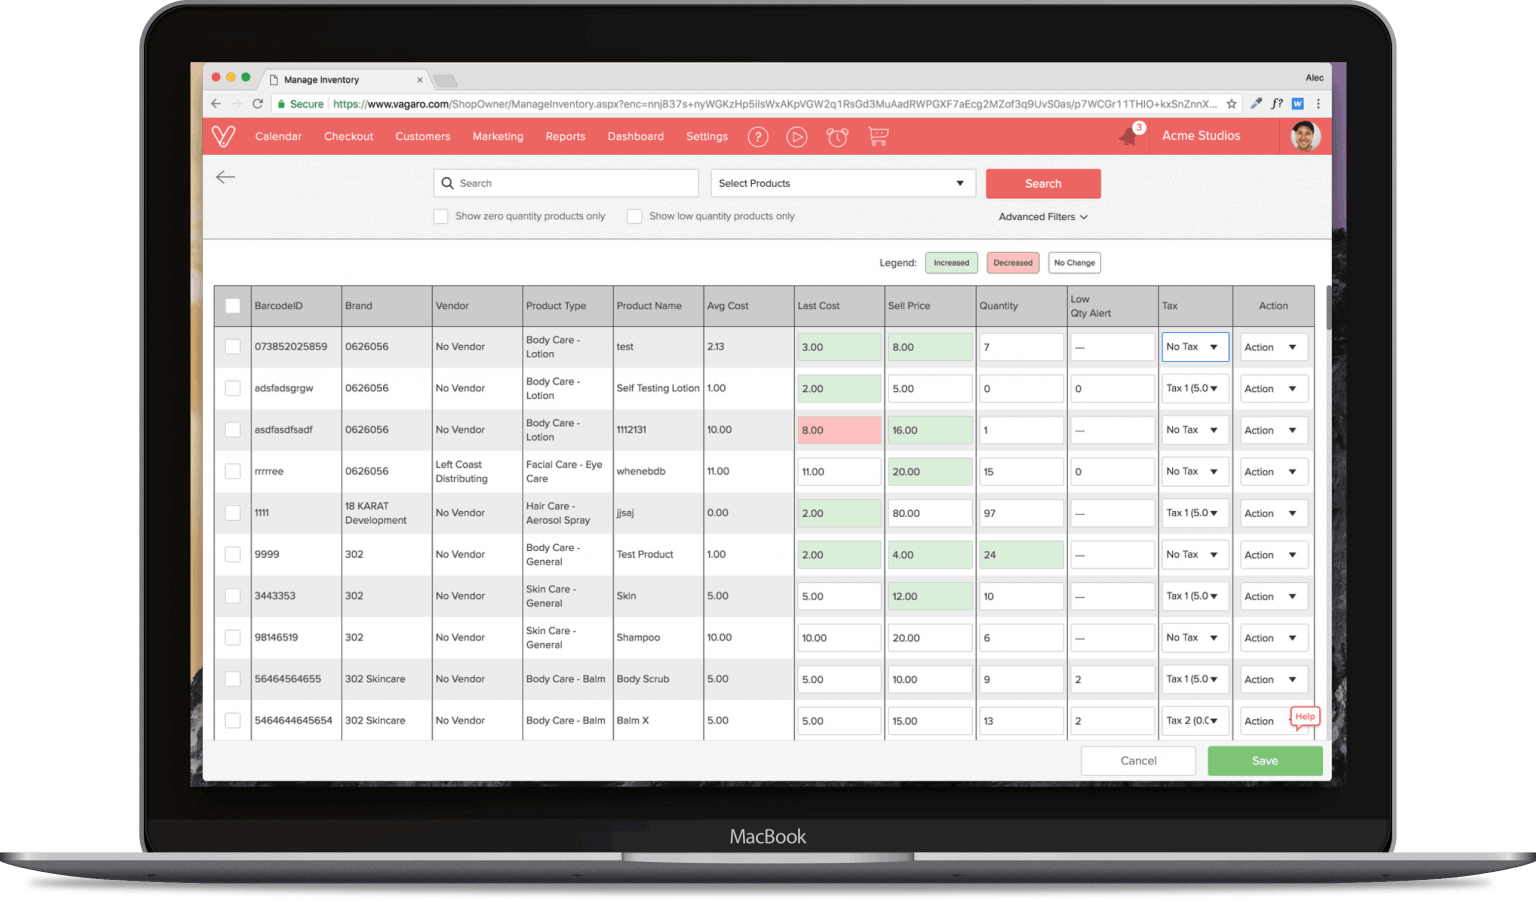Save the inventory changes

(x=1264, y=760)
